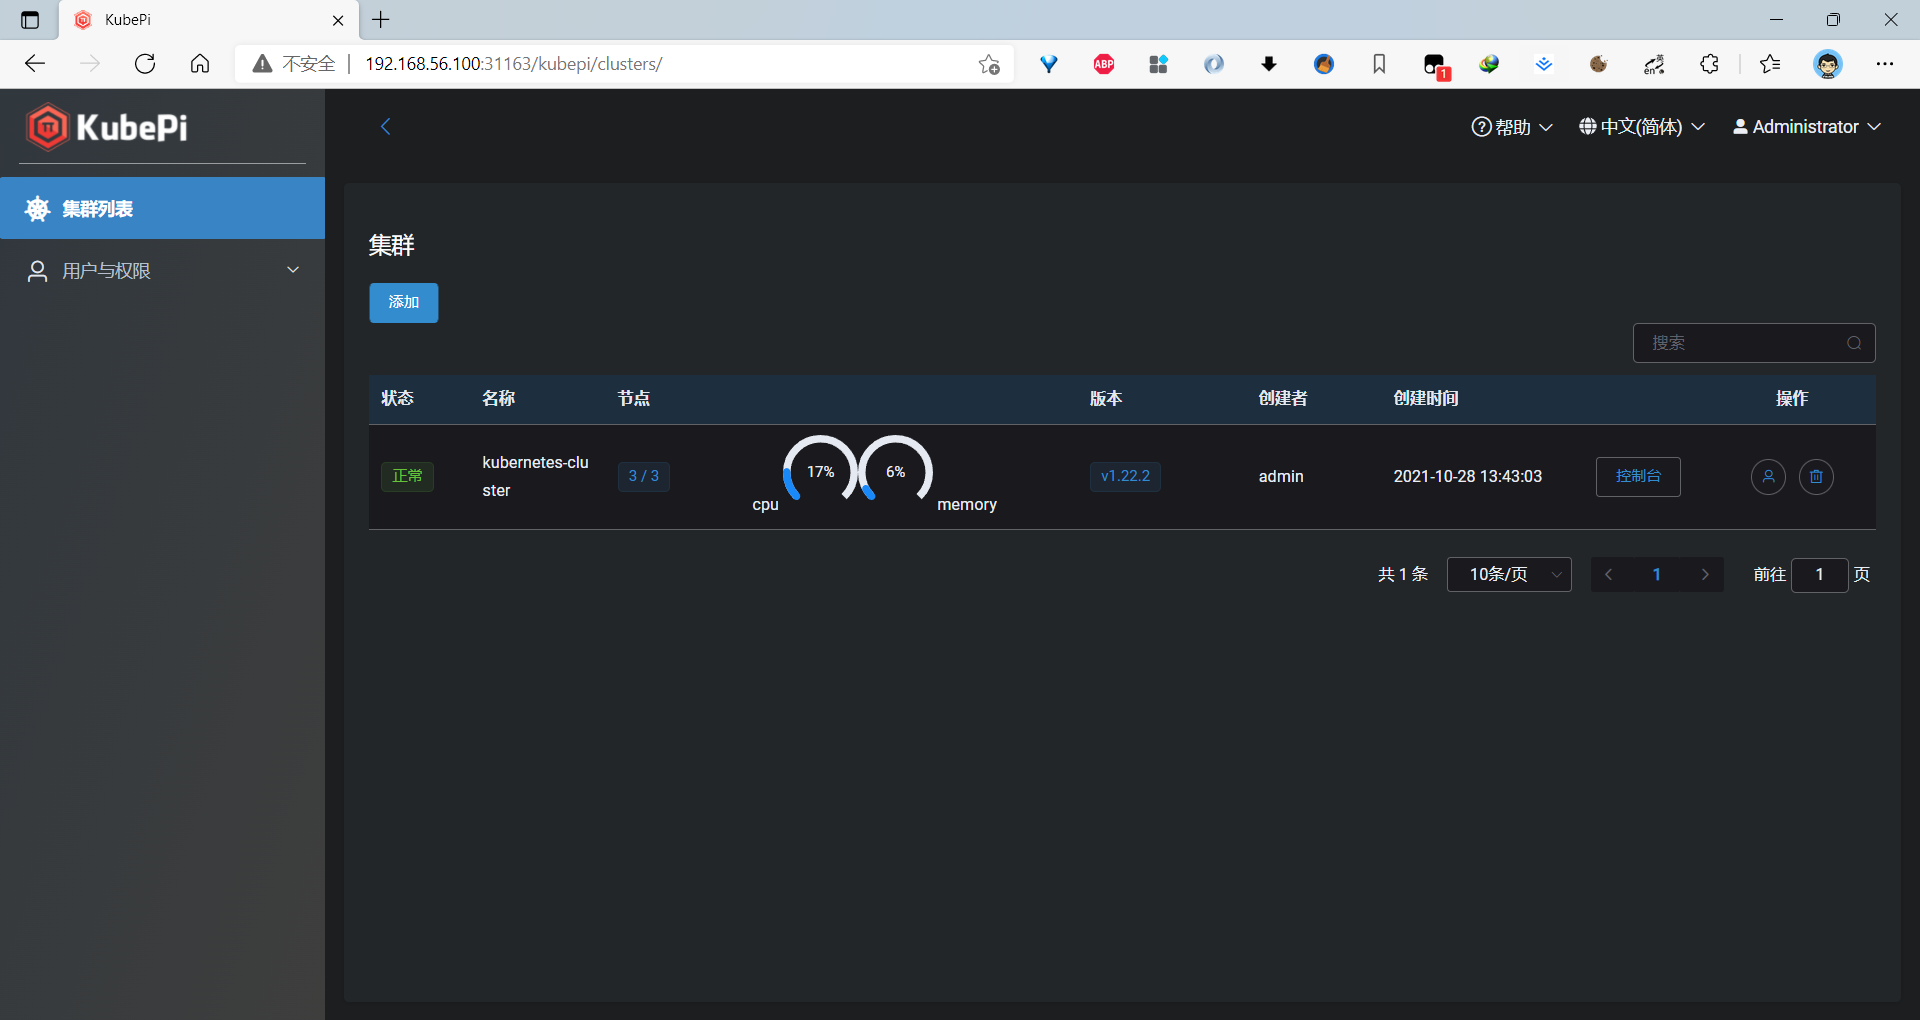Click the 版本 column header
The height and width of the screenshot is (1020, 1920).
click(1106, 399)
